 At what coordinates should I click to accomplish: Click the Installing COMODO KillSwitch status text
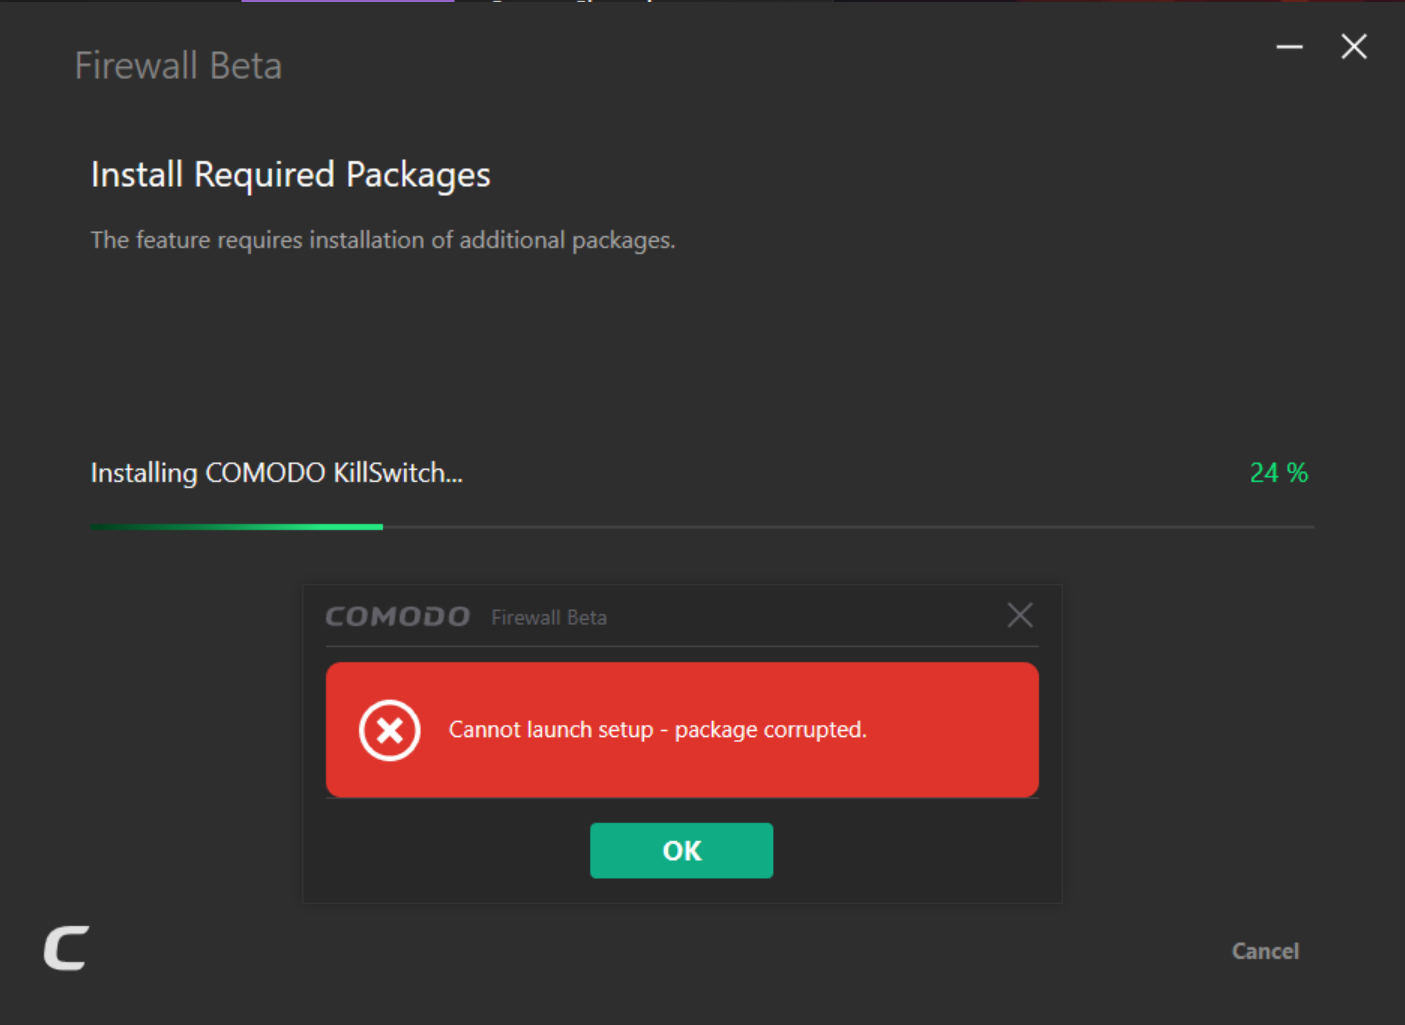point(276,472)
